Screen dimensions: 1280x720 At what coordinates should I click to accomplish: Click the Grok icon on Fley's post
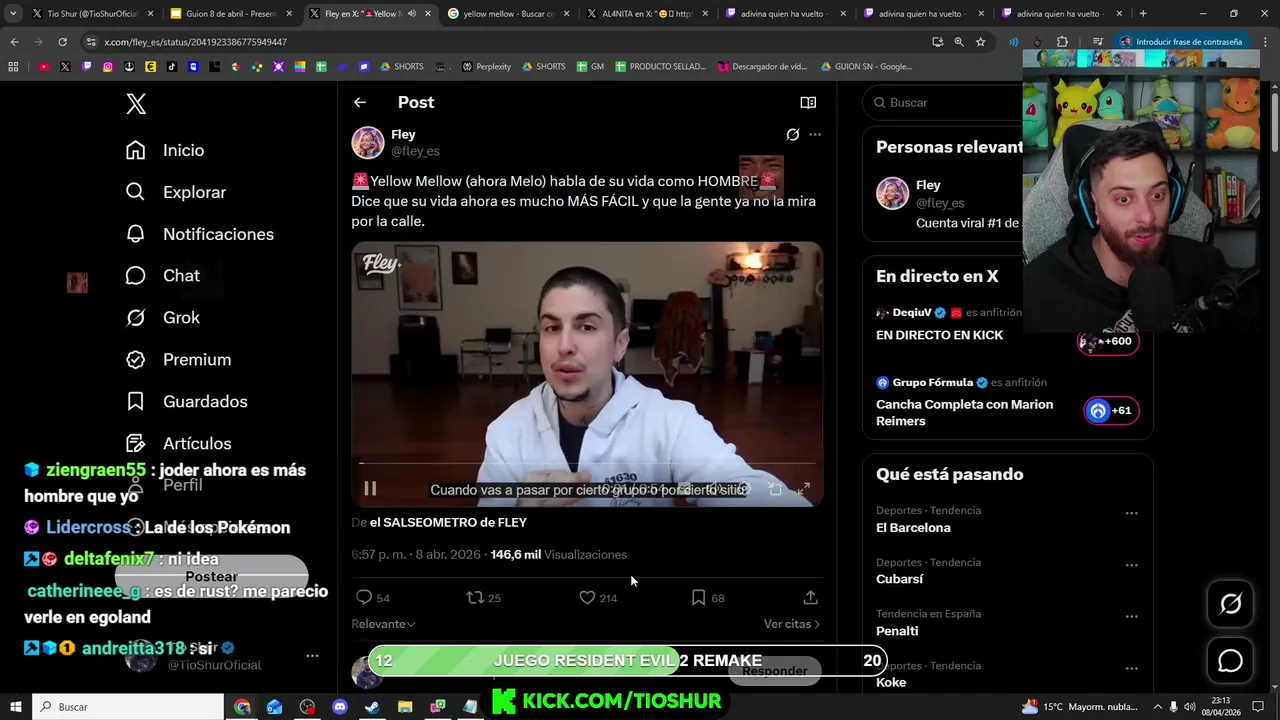tap(793, 135)
